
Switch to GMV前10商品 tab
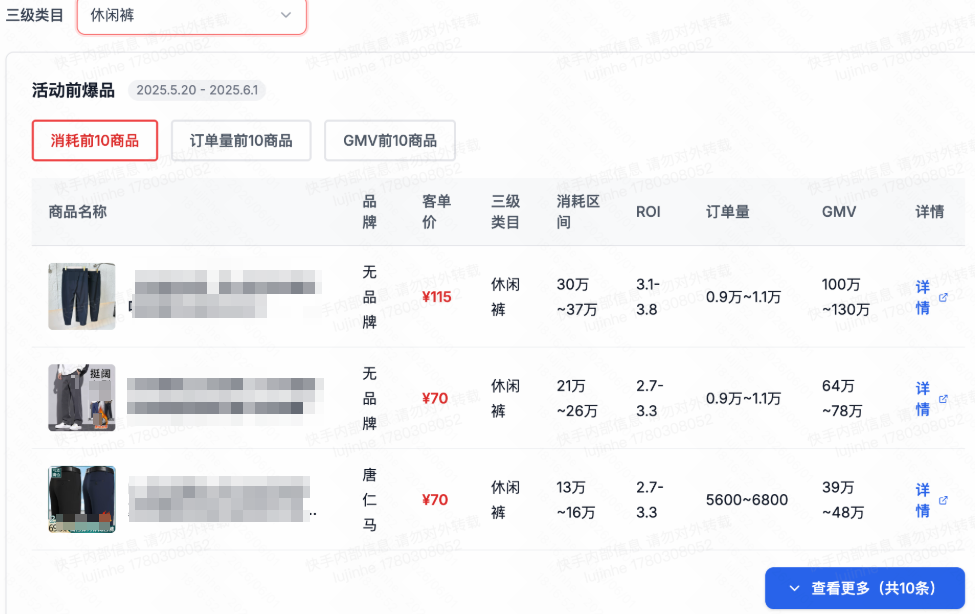390,141
